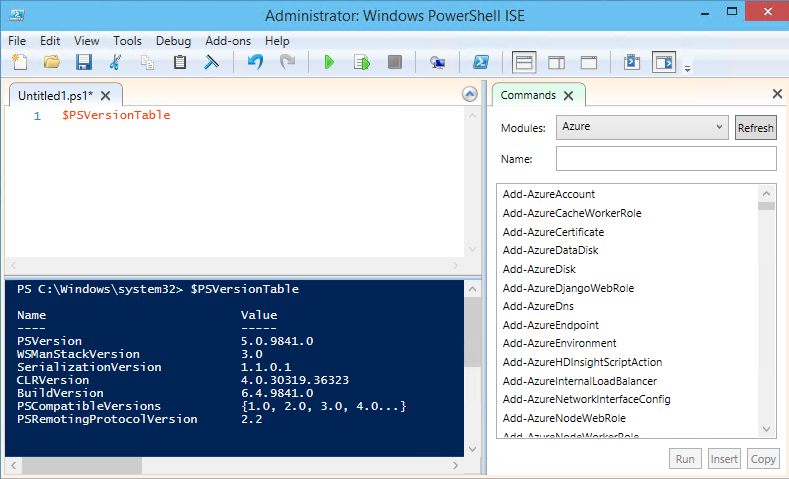
Task: Show script pane maximized layout
Action: pyautogui.click(x=589, y=62)
